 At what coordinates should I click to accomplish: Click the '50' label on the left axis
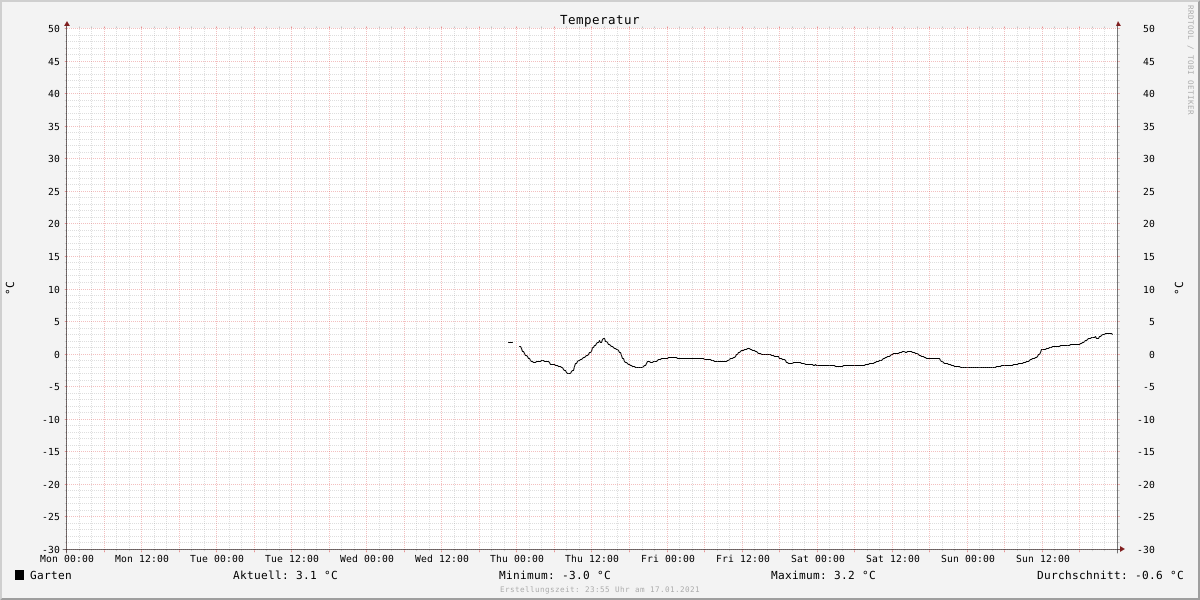(54, 29)
